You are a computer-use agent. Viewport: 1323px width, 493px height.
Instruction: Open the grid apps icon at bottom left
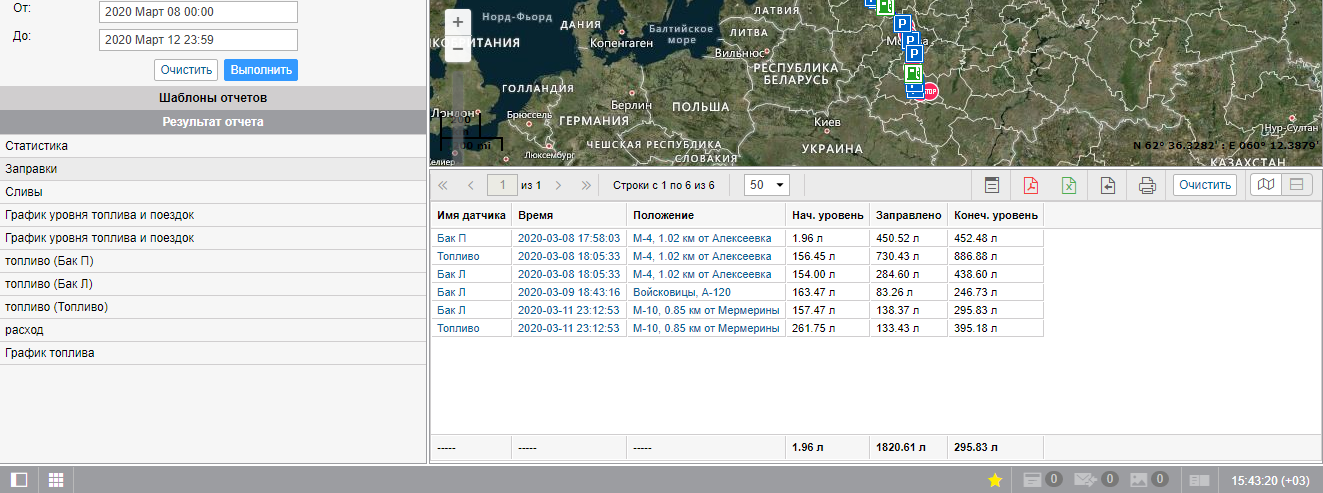[56, 480]
